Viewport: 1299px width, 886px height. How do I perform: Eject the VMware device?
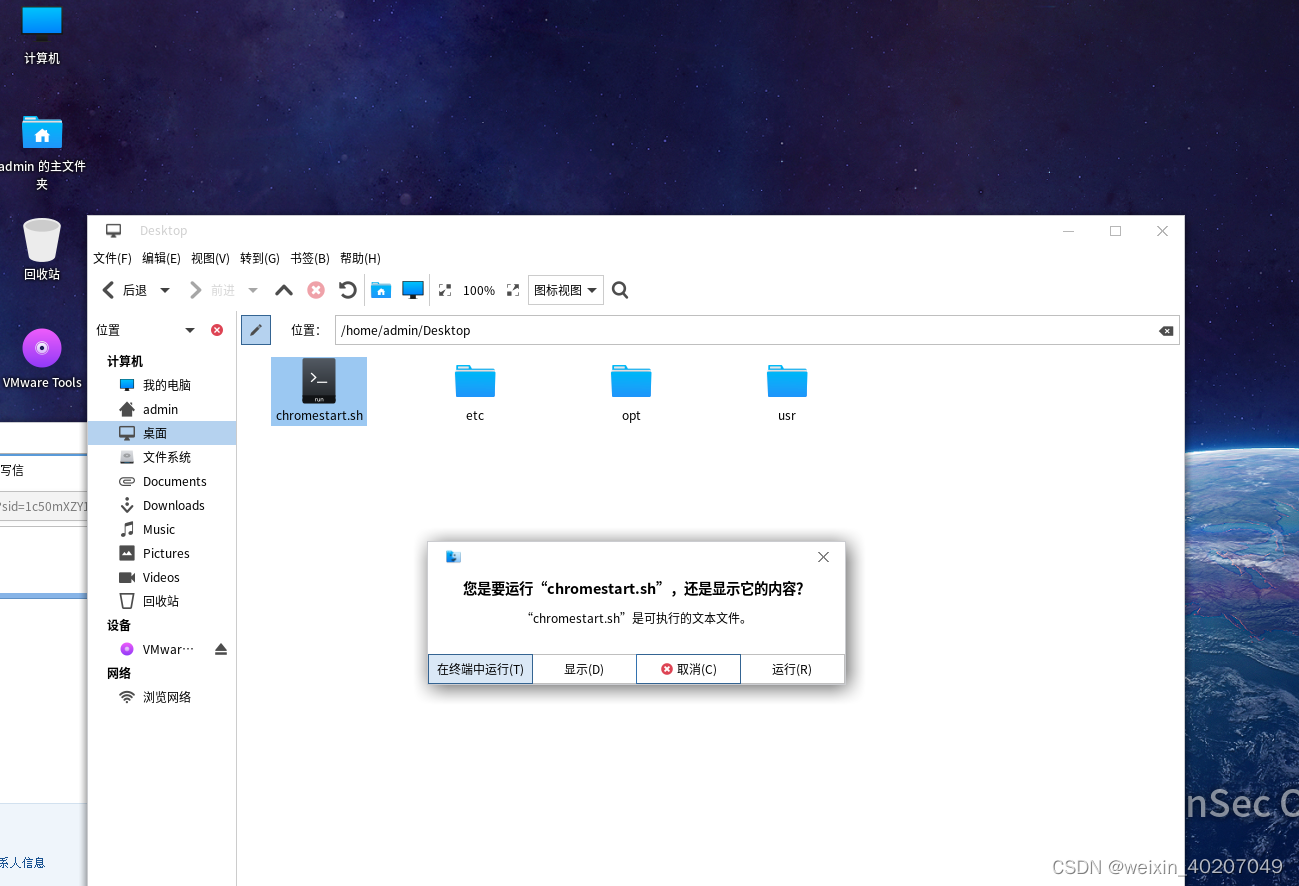(221, 649)
